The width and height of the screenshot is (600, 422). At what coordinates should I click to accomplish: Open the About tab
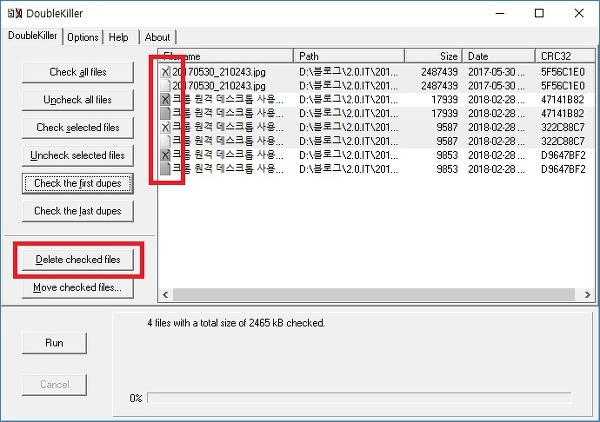tap(157, 37)
